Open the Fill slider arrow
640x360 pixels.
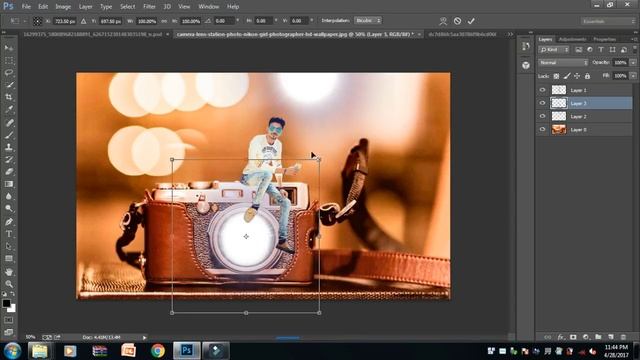[x=633, y=76]
